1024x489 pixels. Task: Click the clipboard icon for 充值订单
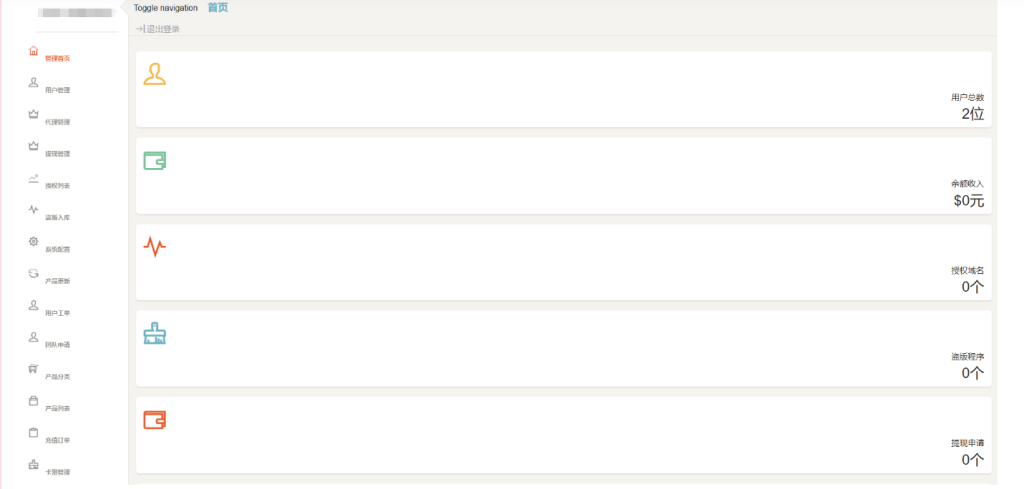33,433
